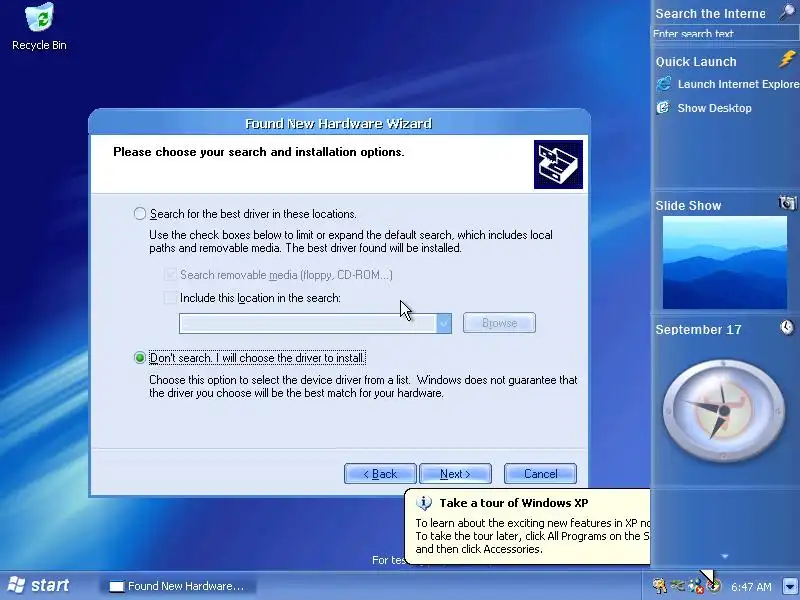Select the Found New Hardware taskbar button
The image size is (800, 600).
(177, 586)
